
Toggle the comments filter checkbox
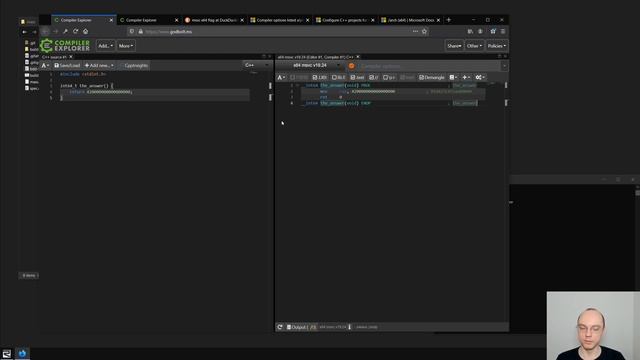point(374,77)
